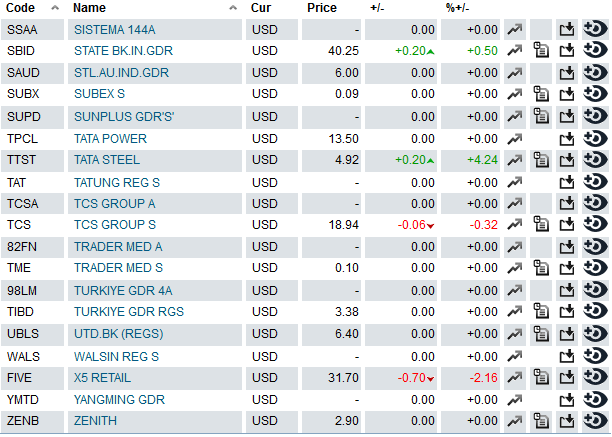This screenshot has width=612, height=437.
Task: View news document icon for TCS GROUP S
Action: click(541, 224)
